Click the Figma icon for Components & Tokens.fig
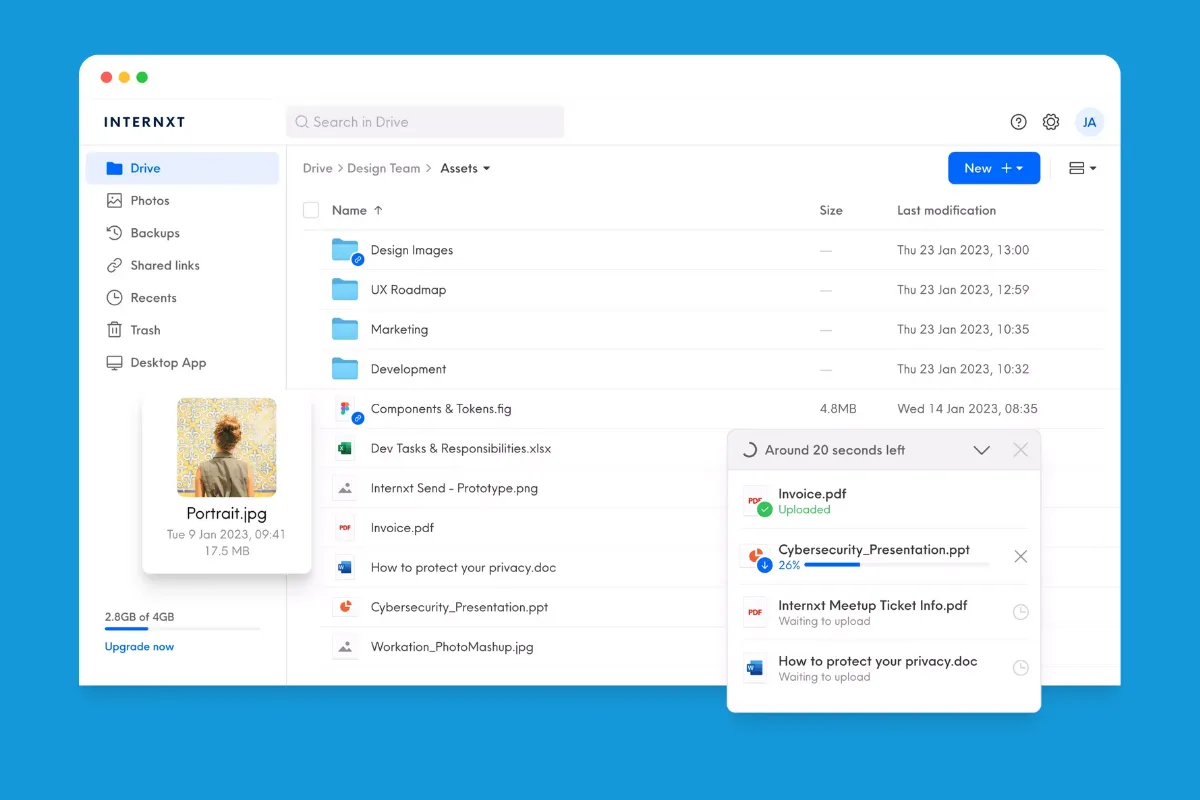The image size is (1200, 800). pyautogui.click(x=346, y=409)
